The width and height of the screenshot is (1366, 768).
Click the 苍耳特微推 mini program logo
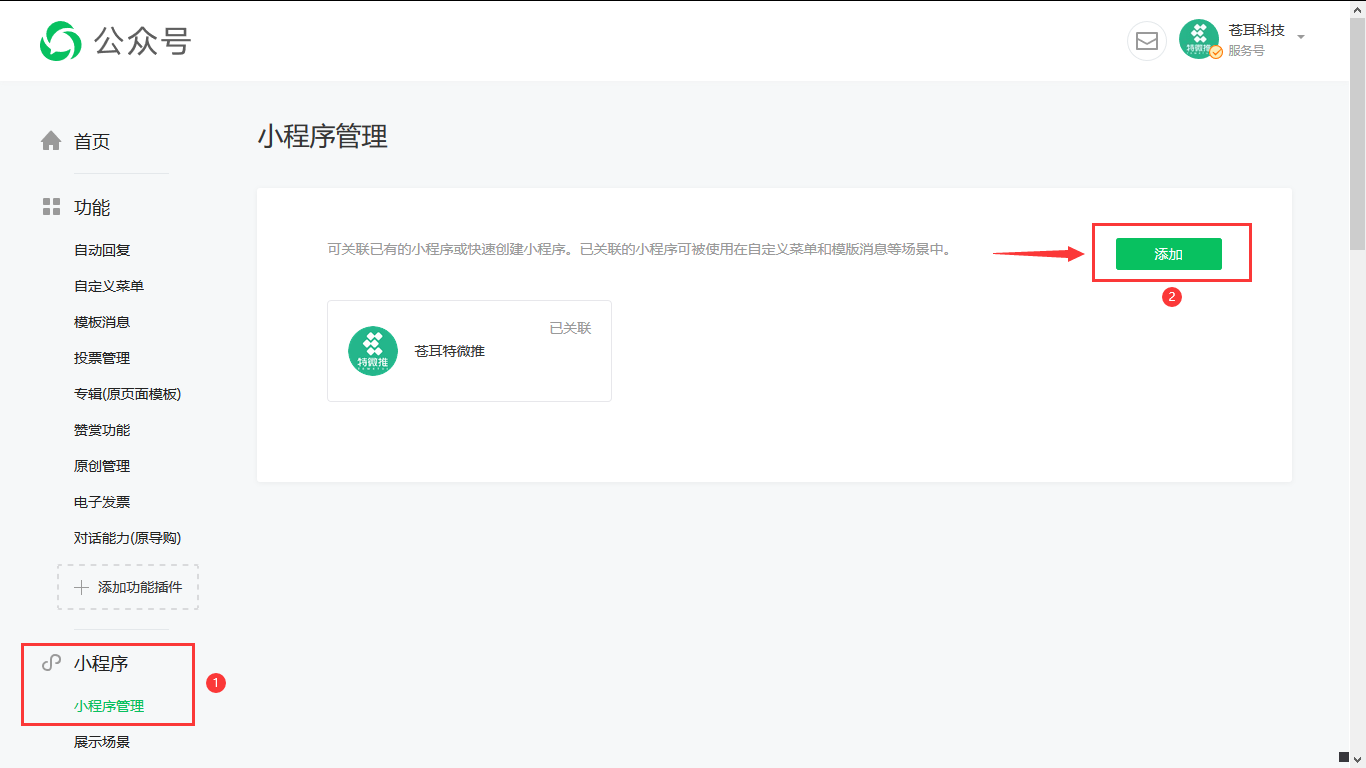tap(372, 351)
